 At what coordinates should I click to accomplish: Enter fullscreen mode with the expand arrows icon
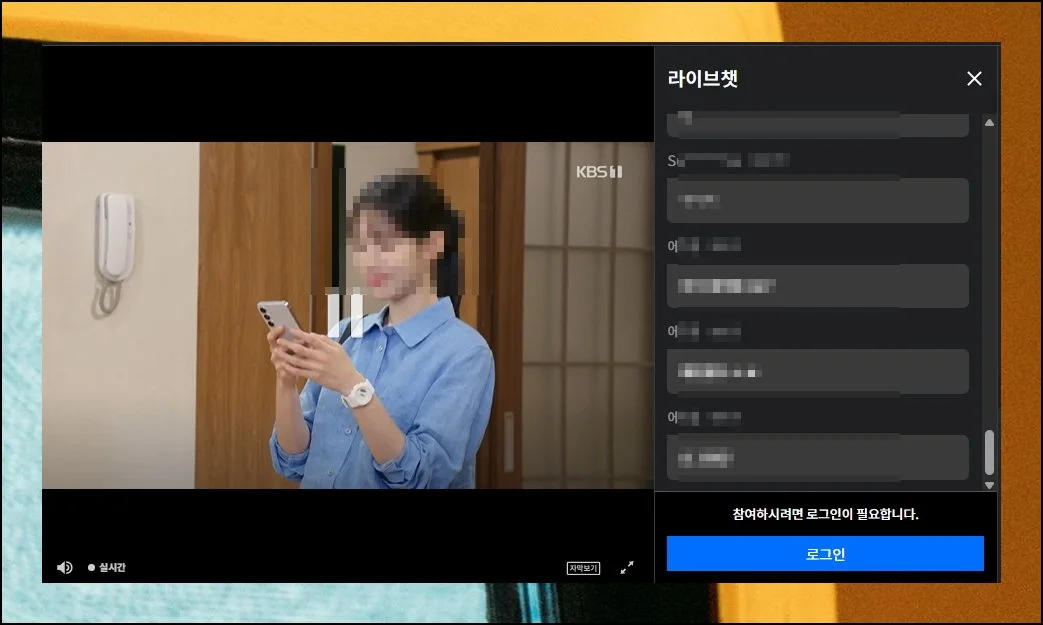pyautogui.click(x=627, y=567)
